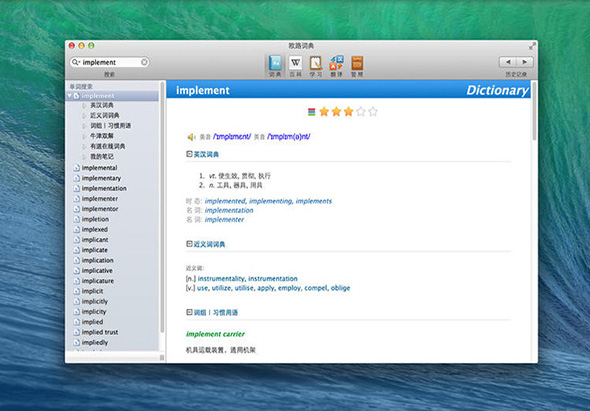590x411 pixels.
Task: Click the content pane vertical scrollbar
Action: [x=534, y=111]
